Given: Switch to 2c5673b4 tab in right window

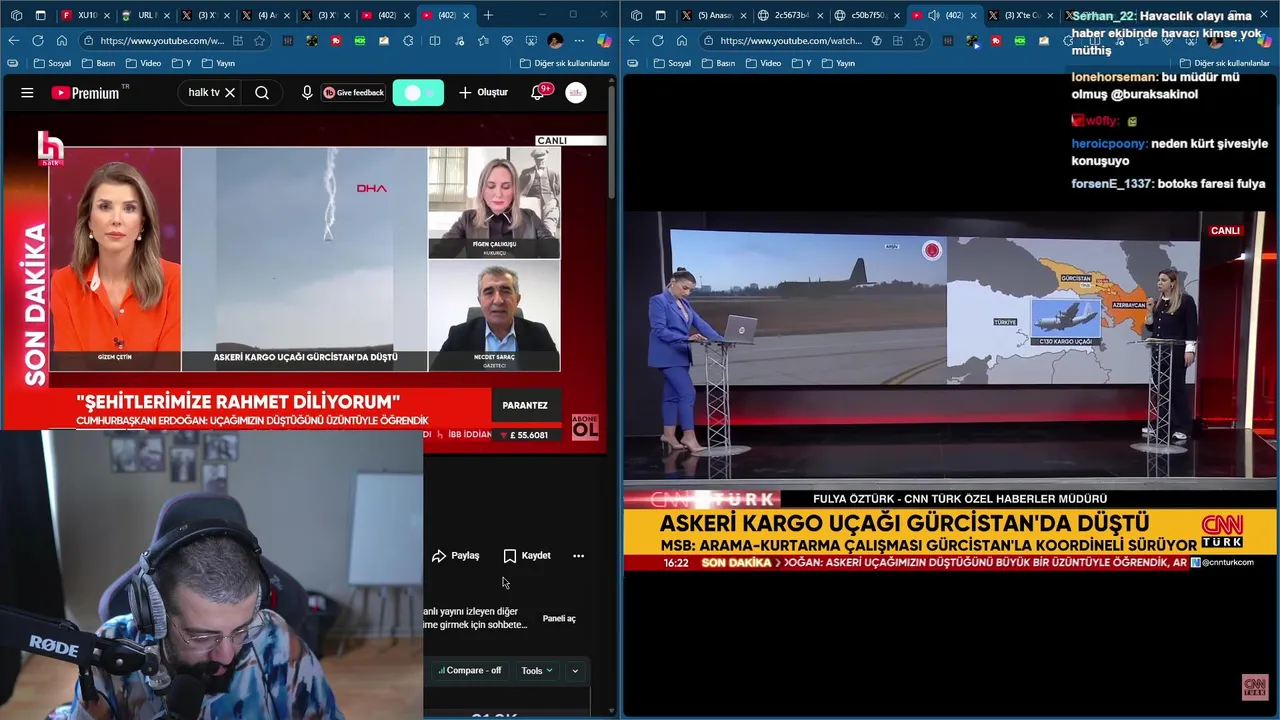Looking at the screenshot, I should (x=791, y=15).
